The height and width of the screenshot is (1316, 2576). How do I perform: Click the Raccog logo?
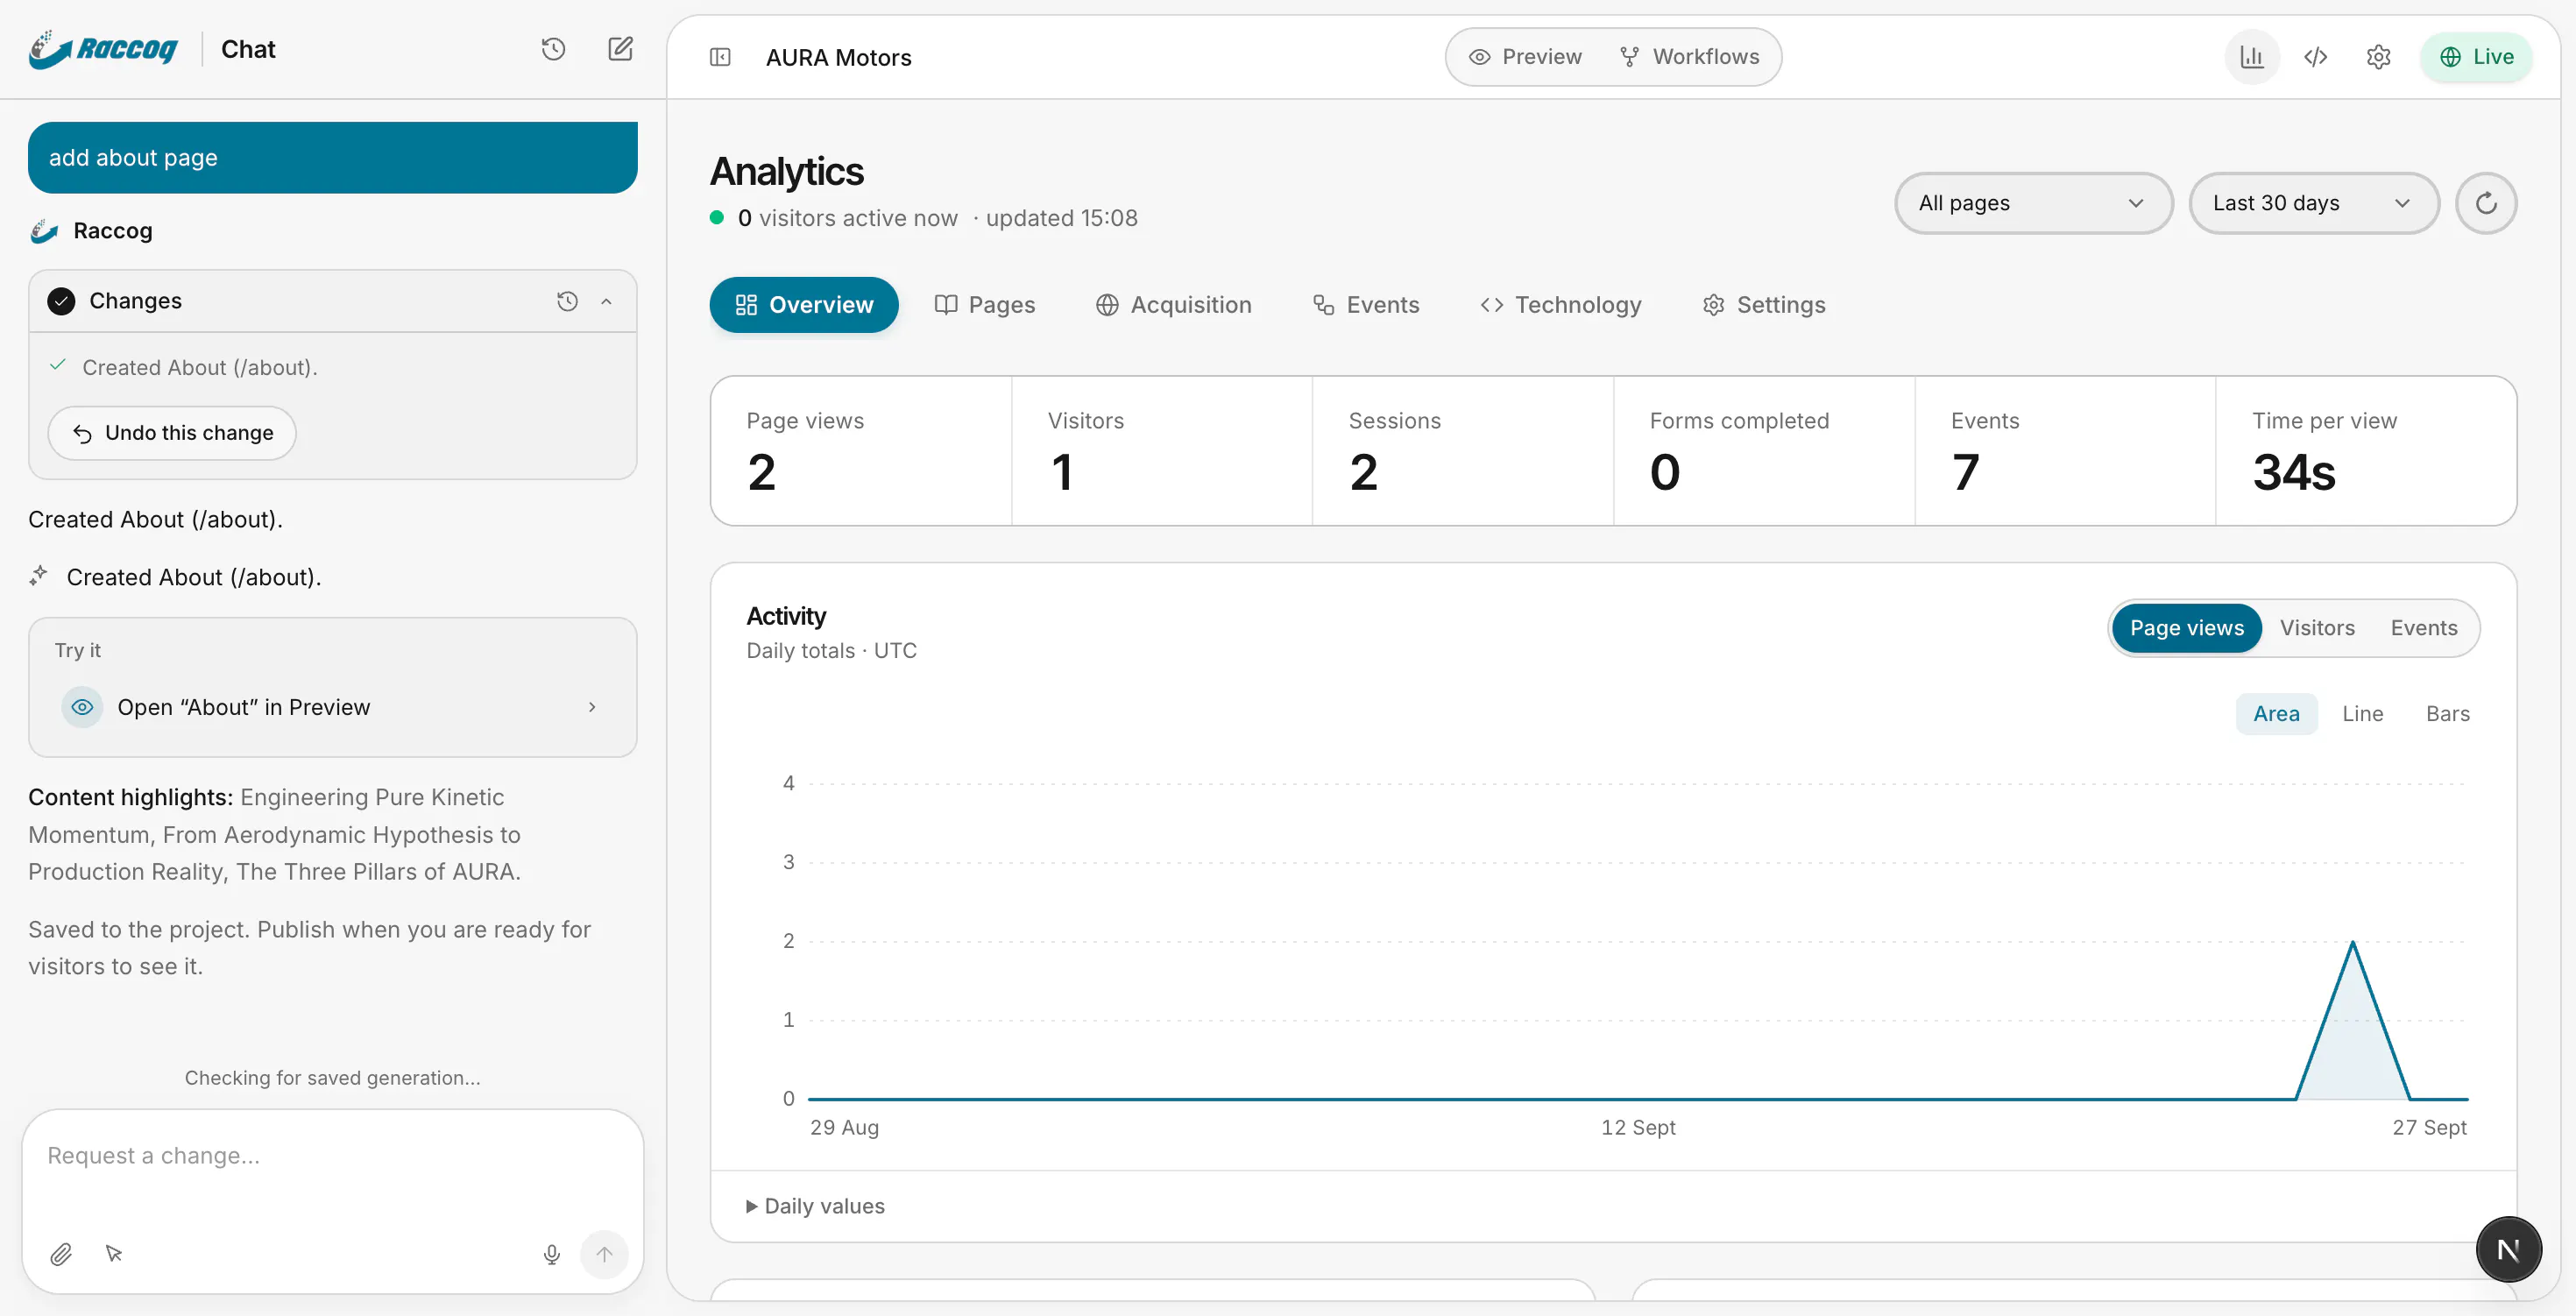pos(103,49)
